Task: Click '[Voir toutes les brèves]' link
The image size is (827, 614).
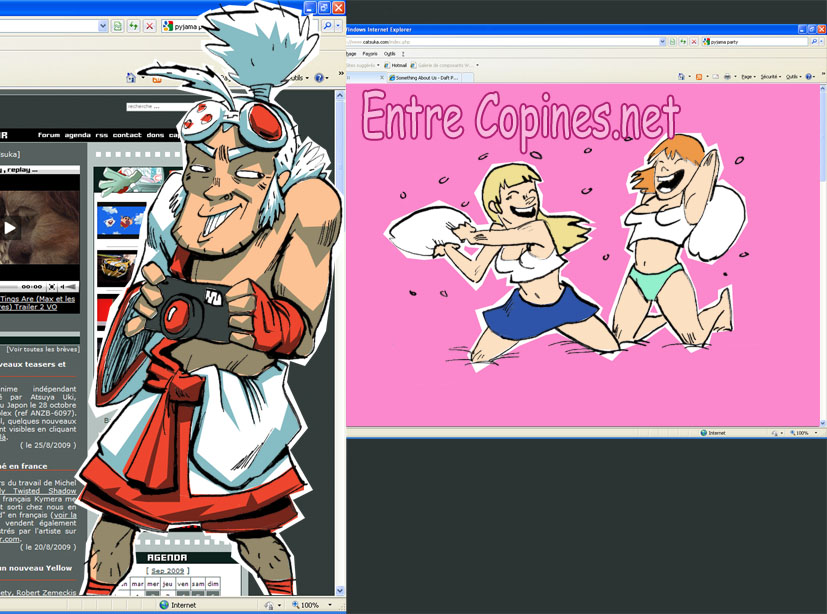Action: pos(43,349)
